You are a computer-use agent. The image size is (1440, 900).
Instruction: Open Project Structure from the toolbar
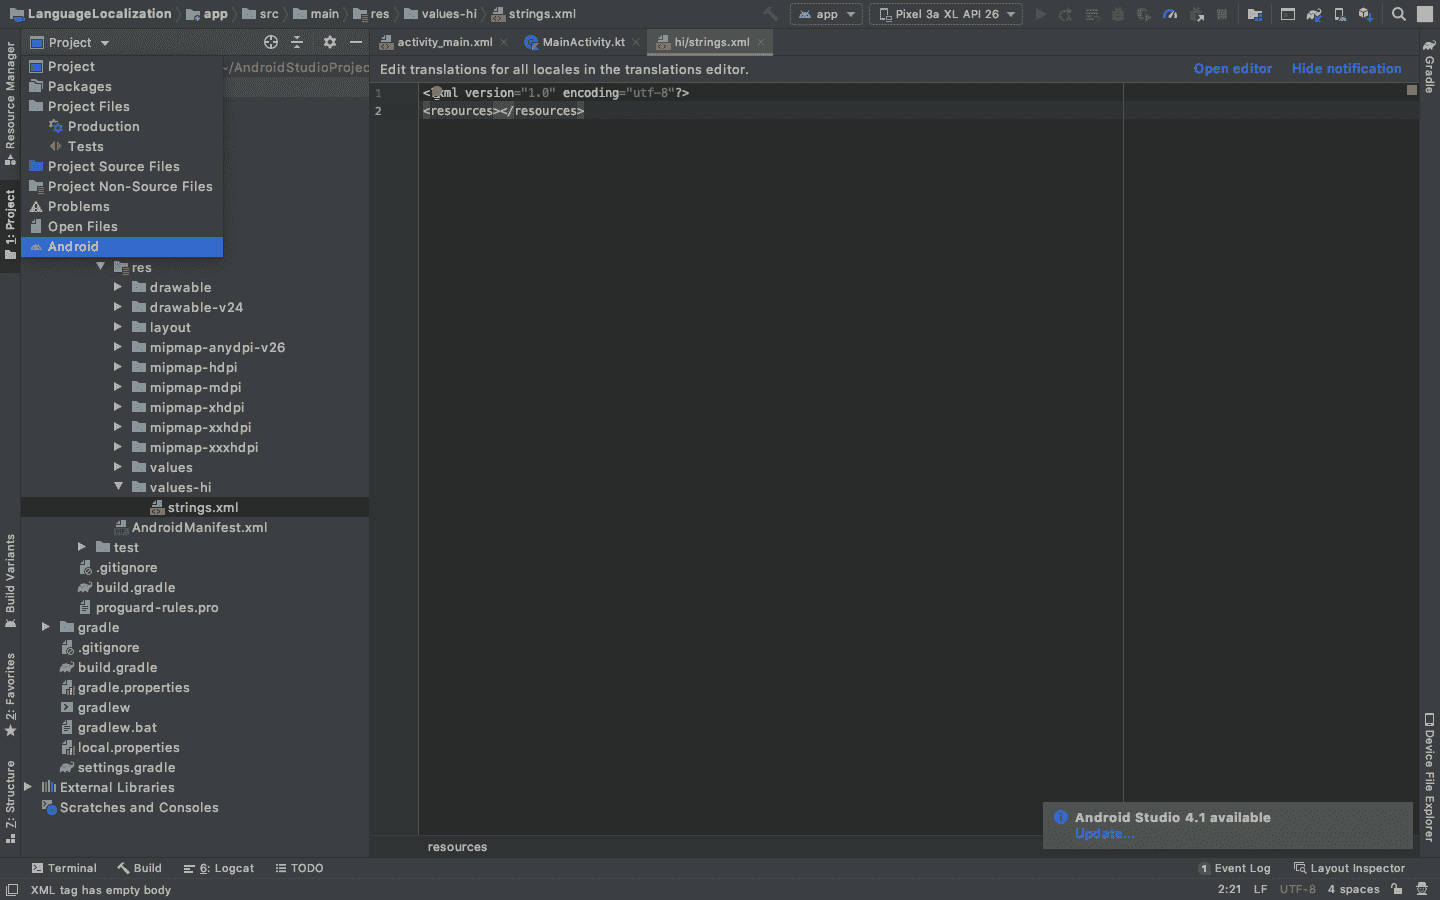[x=1255, y=14]
